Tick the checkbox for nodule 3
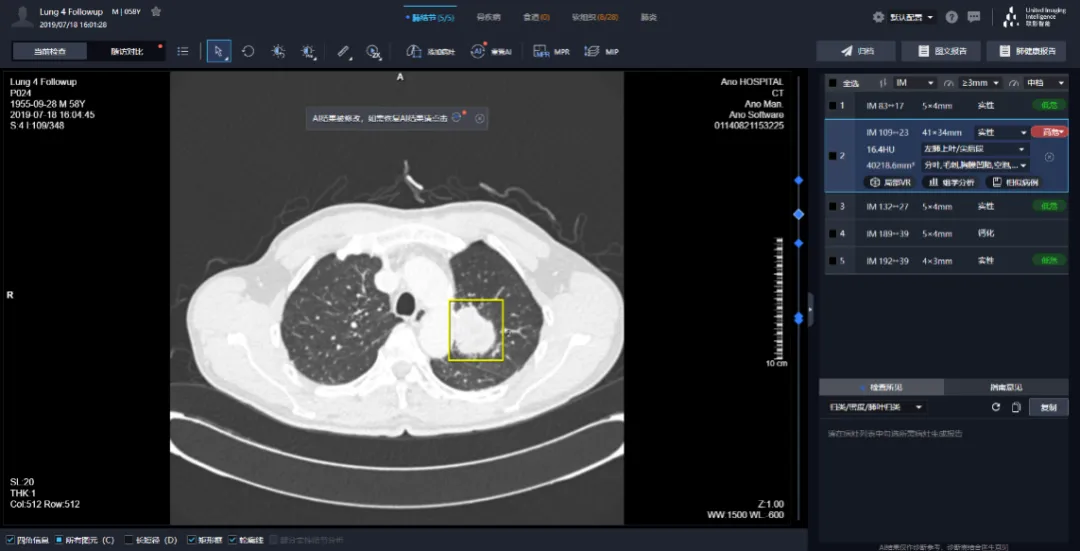The height and width of the screenshot is (551, 1080). pyautogui.click(x=831, y=206)
